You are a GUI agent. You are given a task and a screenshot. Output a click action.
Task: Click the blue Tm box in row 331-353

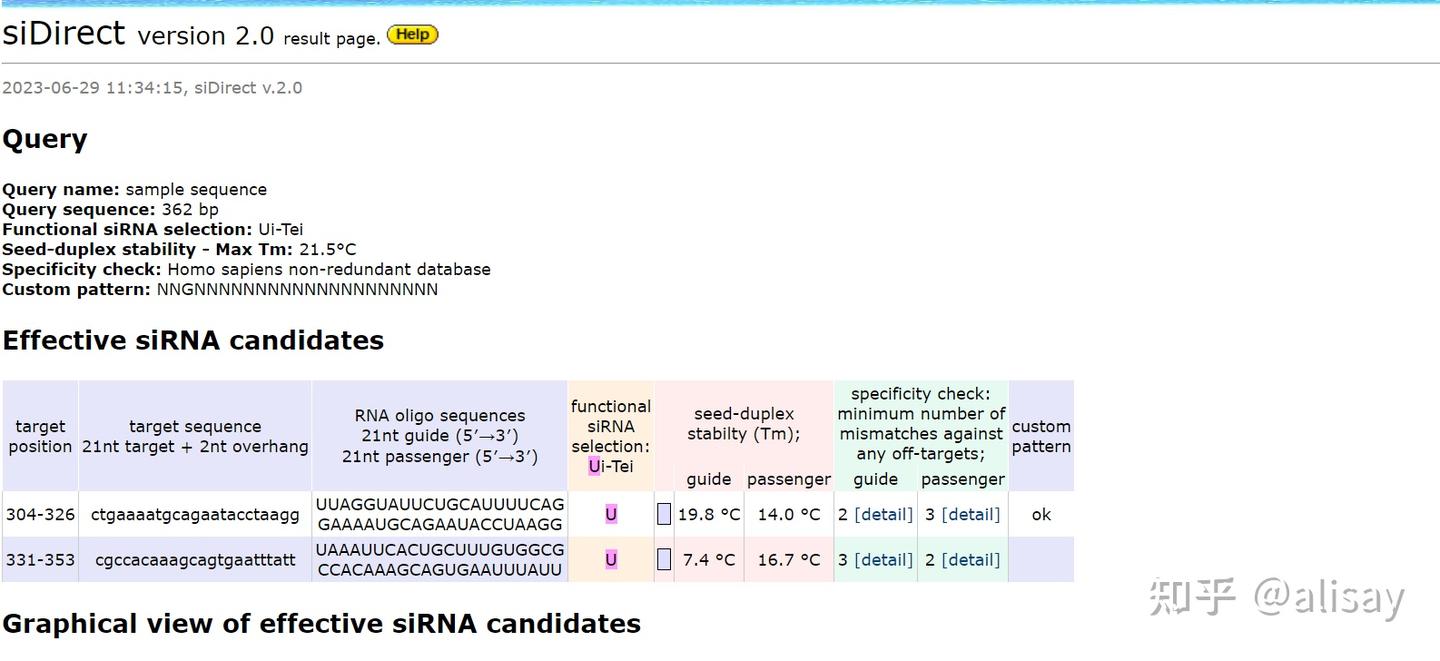[x=664, y=560]
